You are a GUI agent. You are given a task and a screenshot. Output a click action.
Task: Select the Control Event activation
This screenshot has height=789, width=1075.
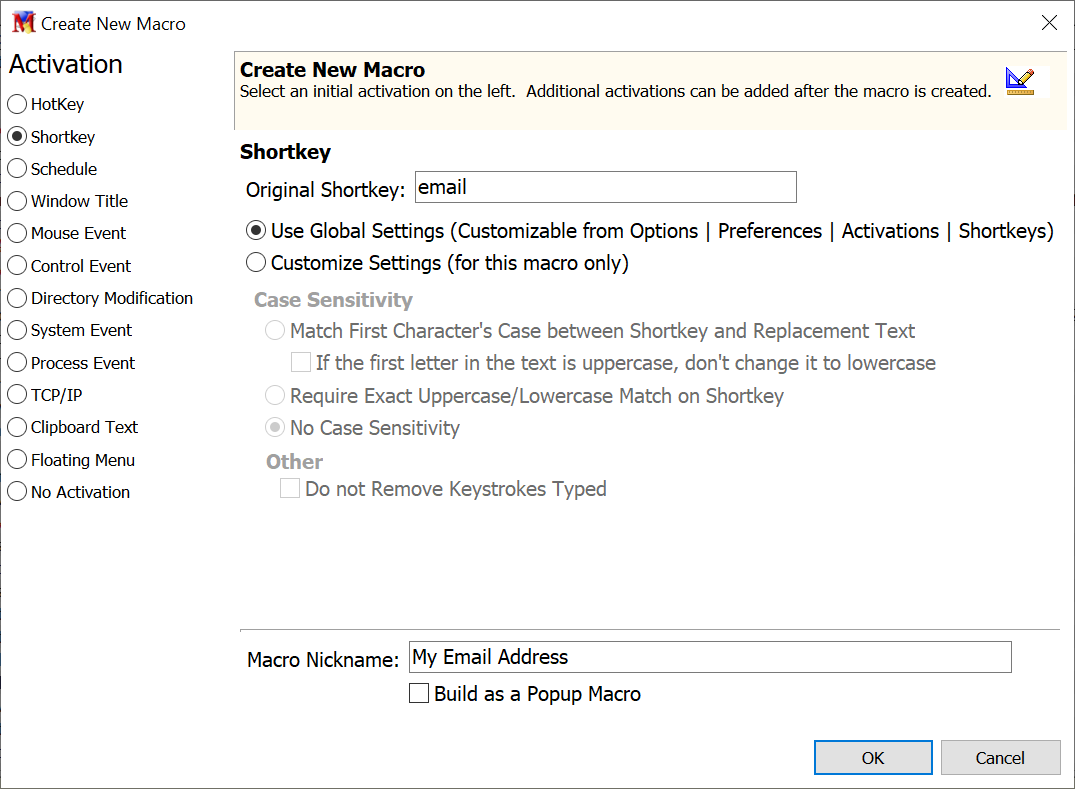[17, 266]
